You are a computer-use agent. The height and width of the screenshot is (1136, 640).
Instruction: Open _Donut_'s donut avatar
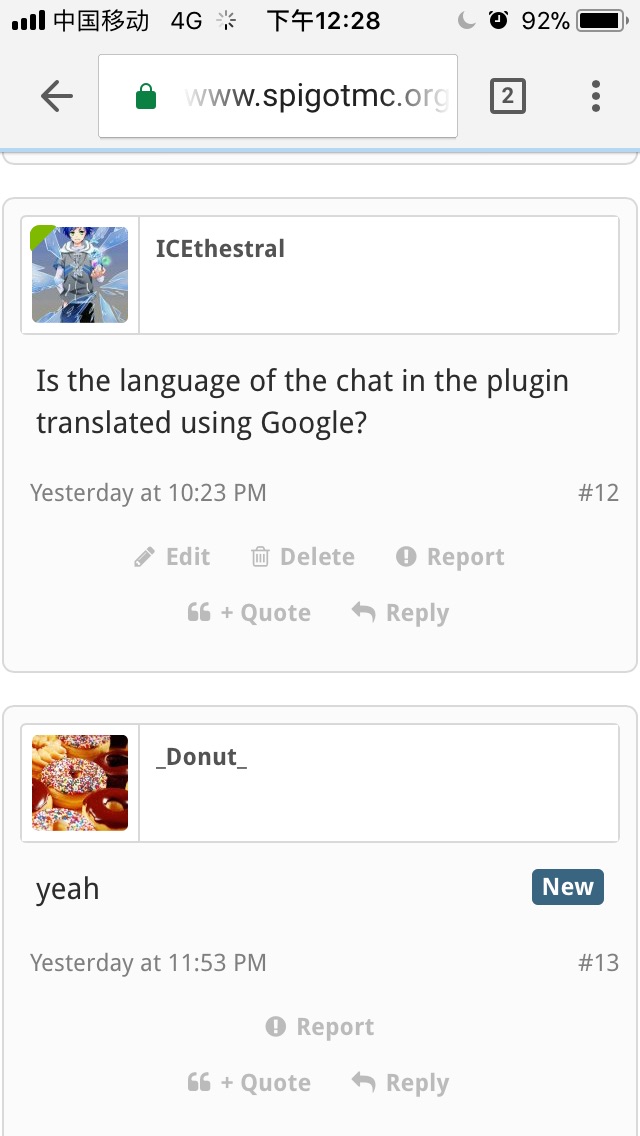point(80,783)
